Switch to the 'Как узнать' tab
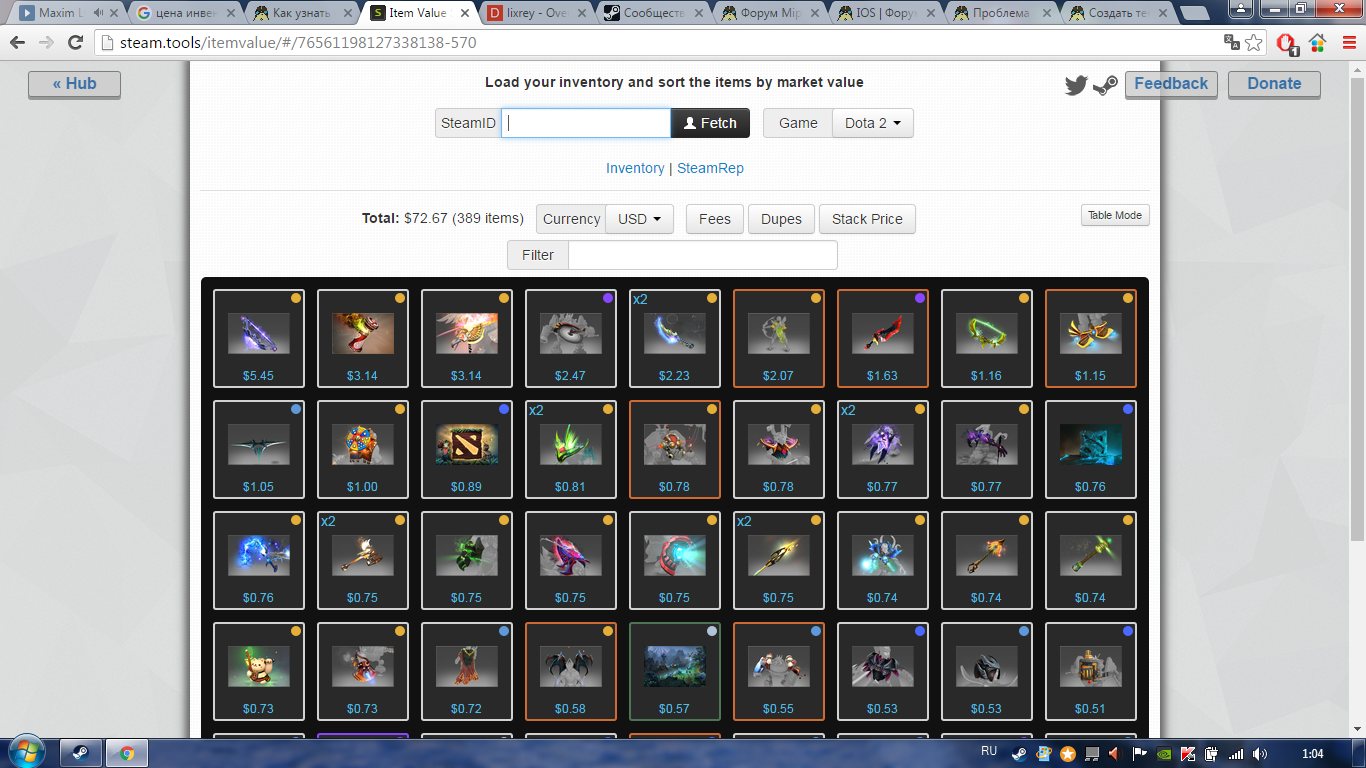The image size is (1366, 768). point(303,14)
